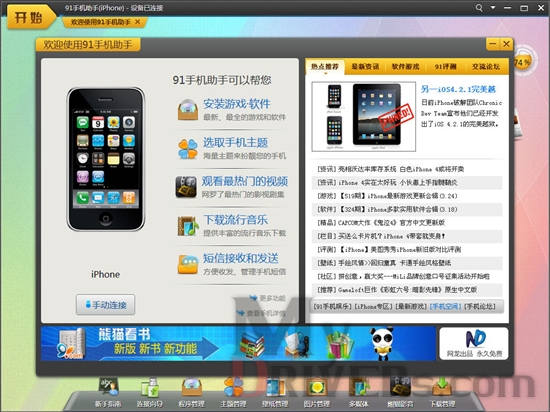Open 新手指南 in the bottom dock
This screenshot has height=412, width=550.
[x=108, y=393]
